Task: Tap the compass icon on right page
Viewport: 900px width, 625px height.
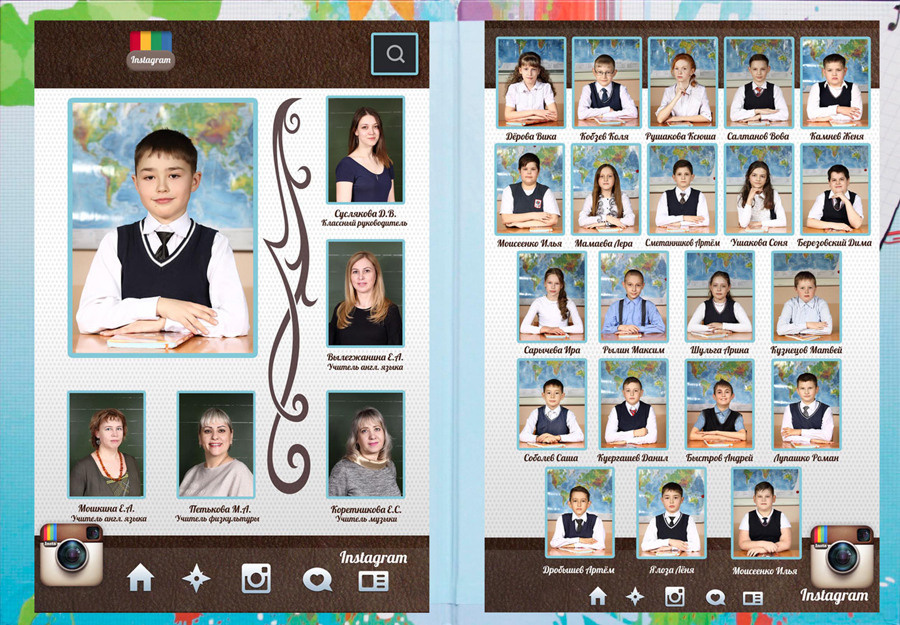Action: [x=635, y=596]
